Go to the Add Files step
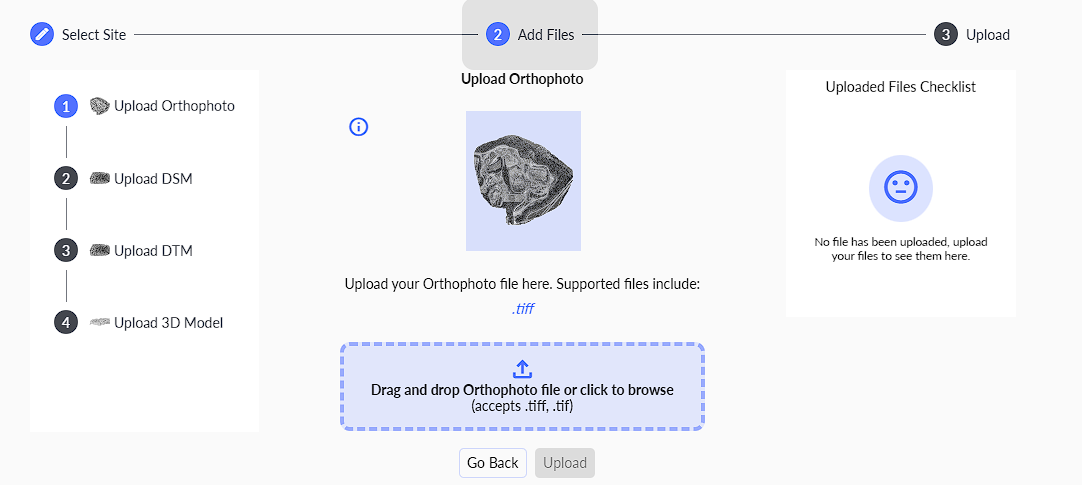 (530, 34)
